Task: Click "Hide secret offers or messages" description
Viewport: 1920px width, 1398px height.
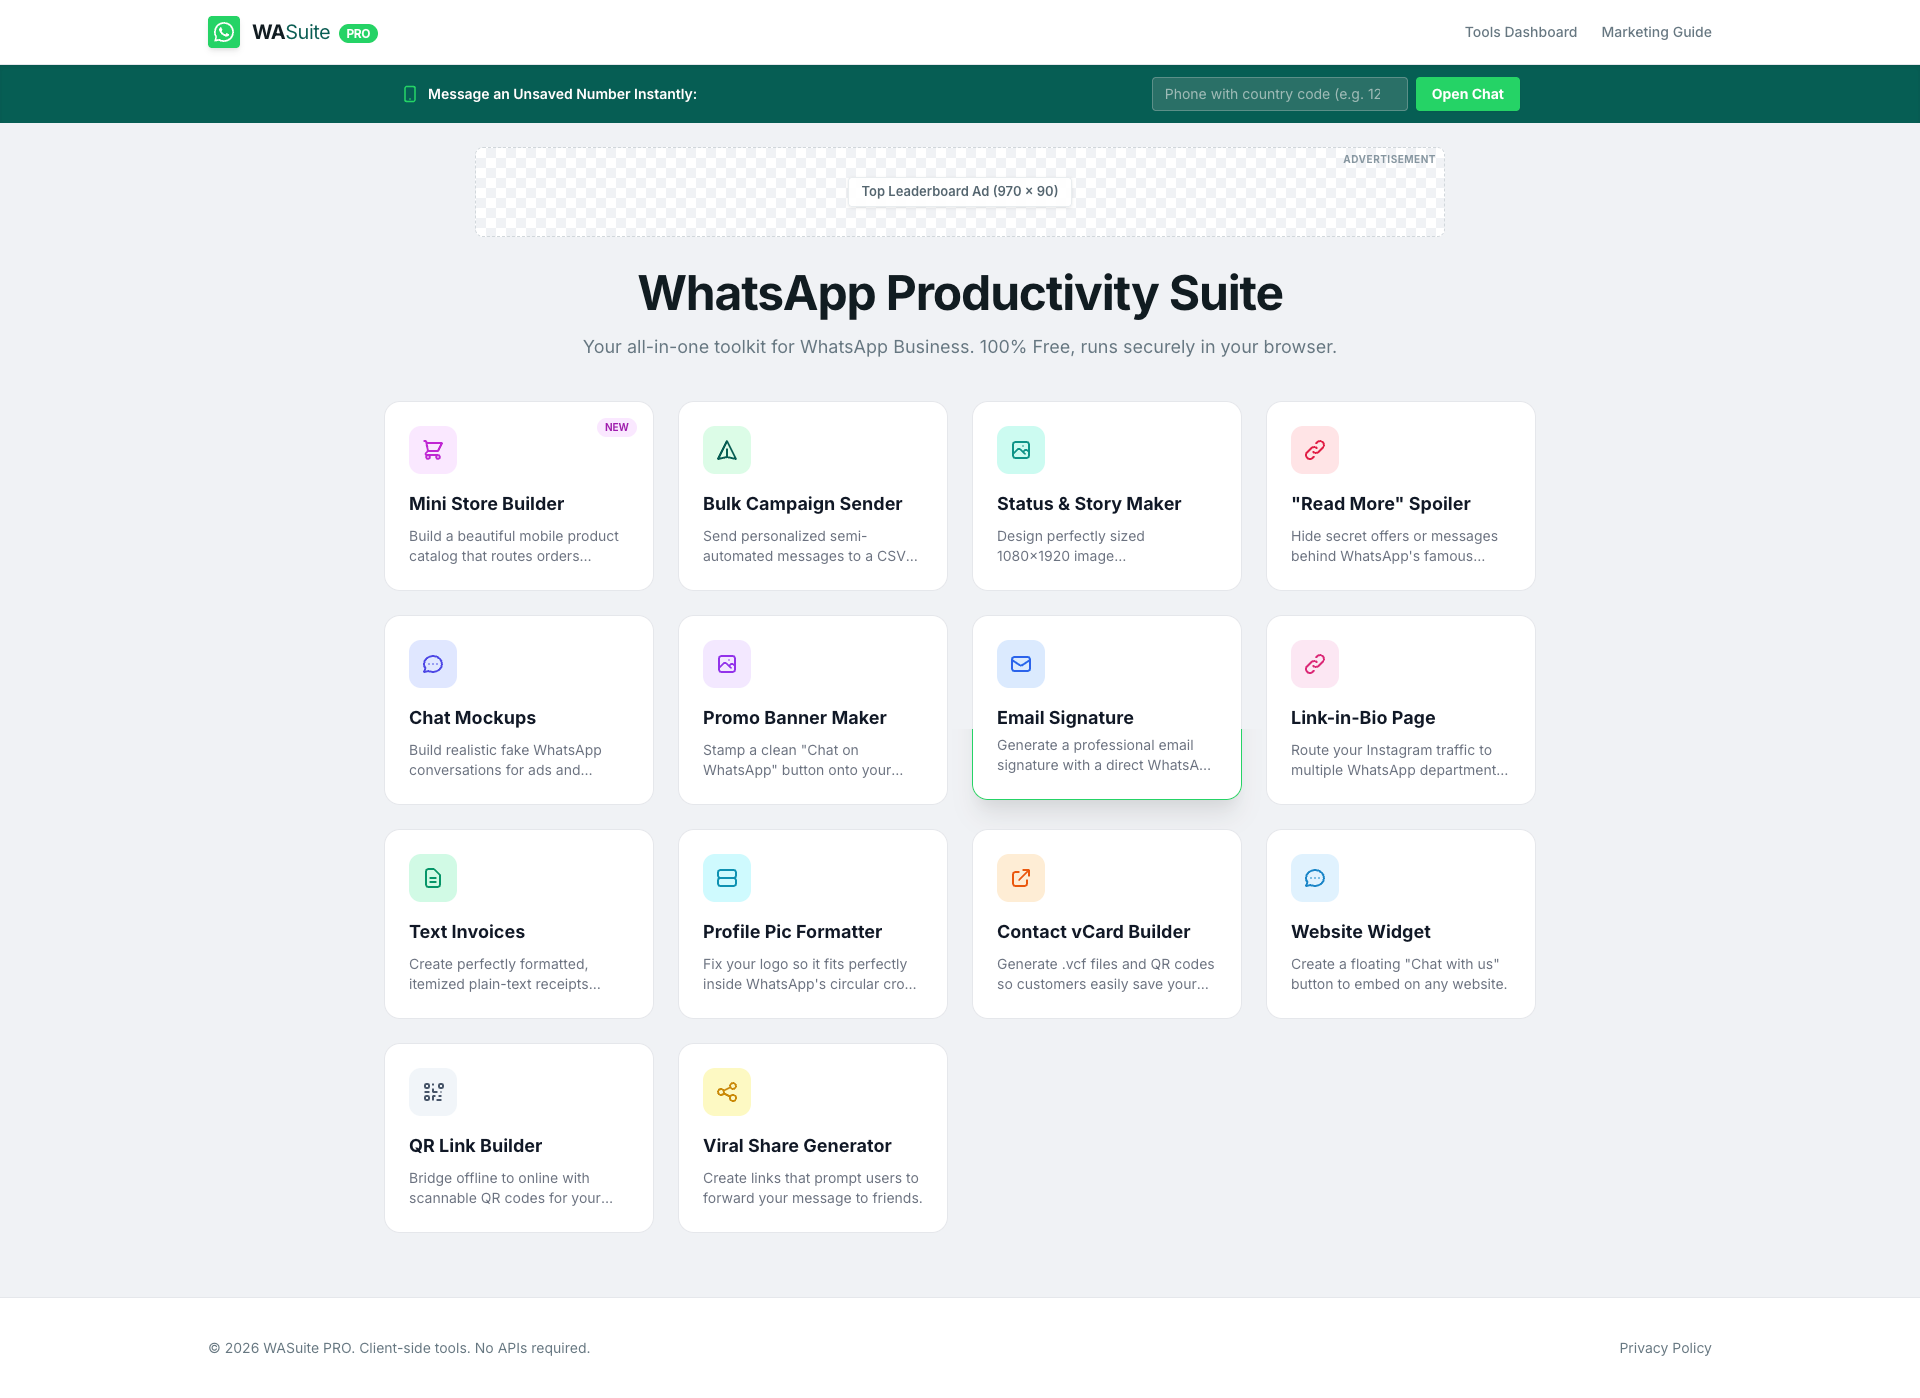Action: [x=1394, y=546]
